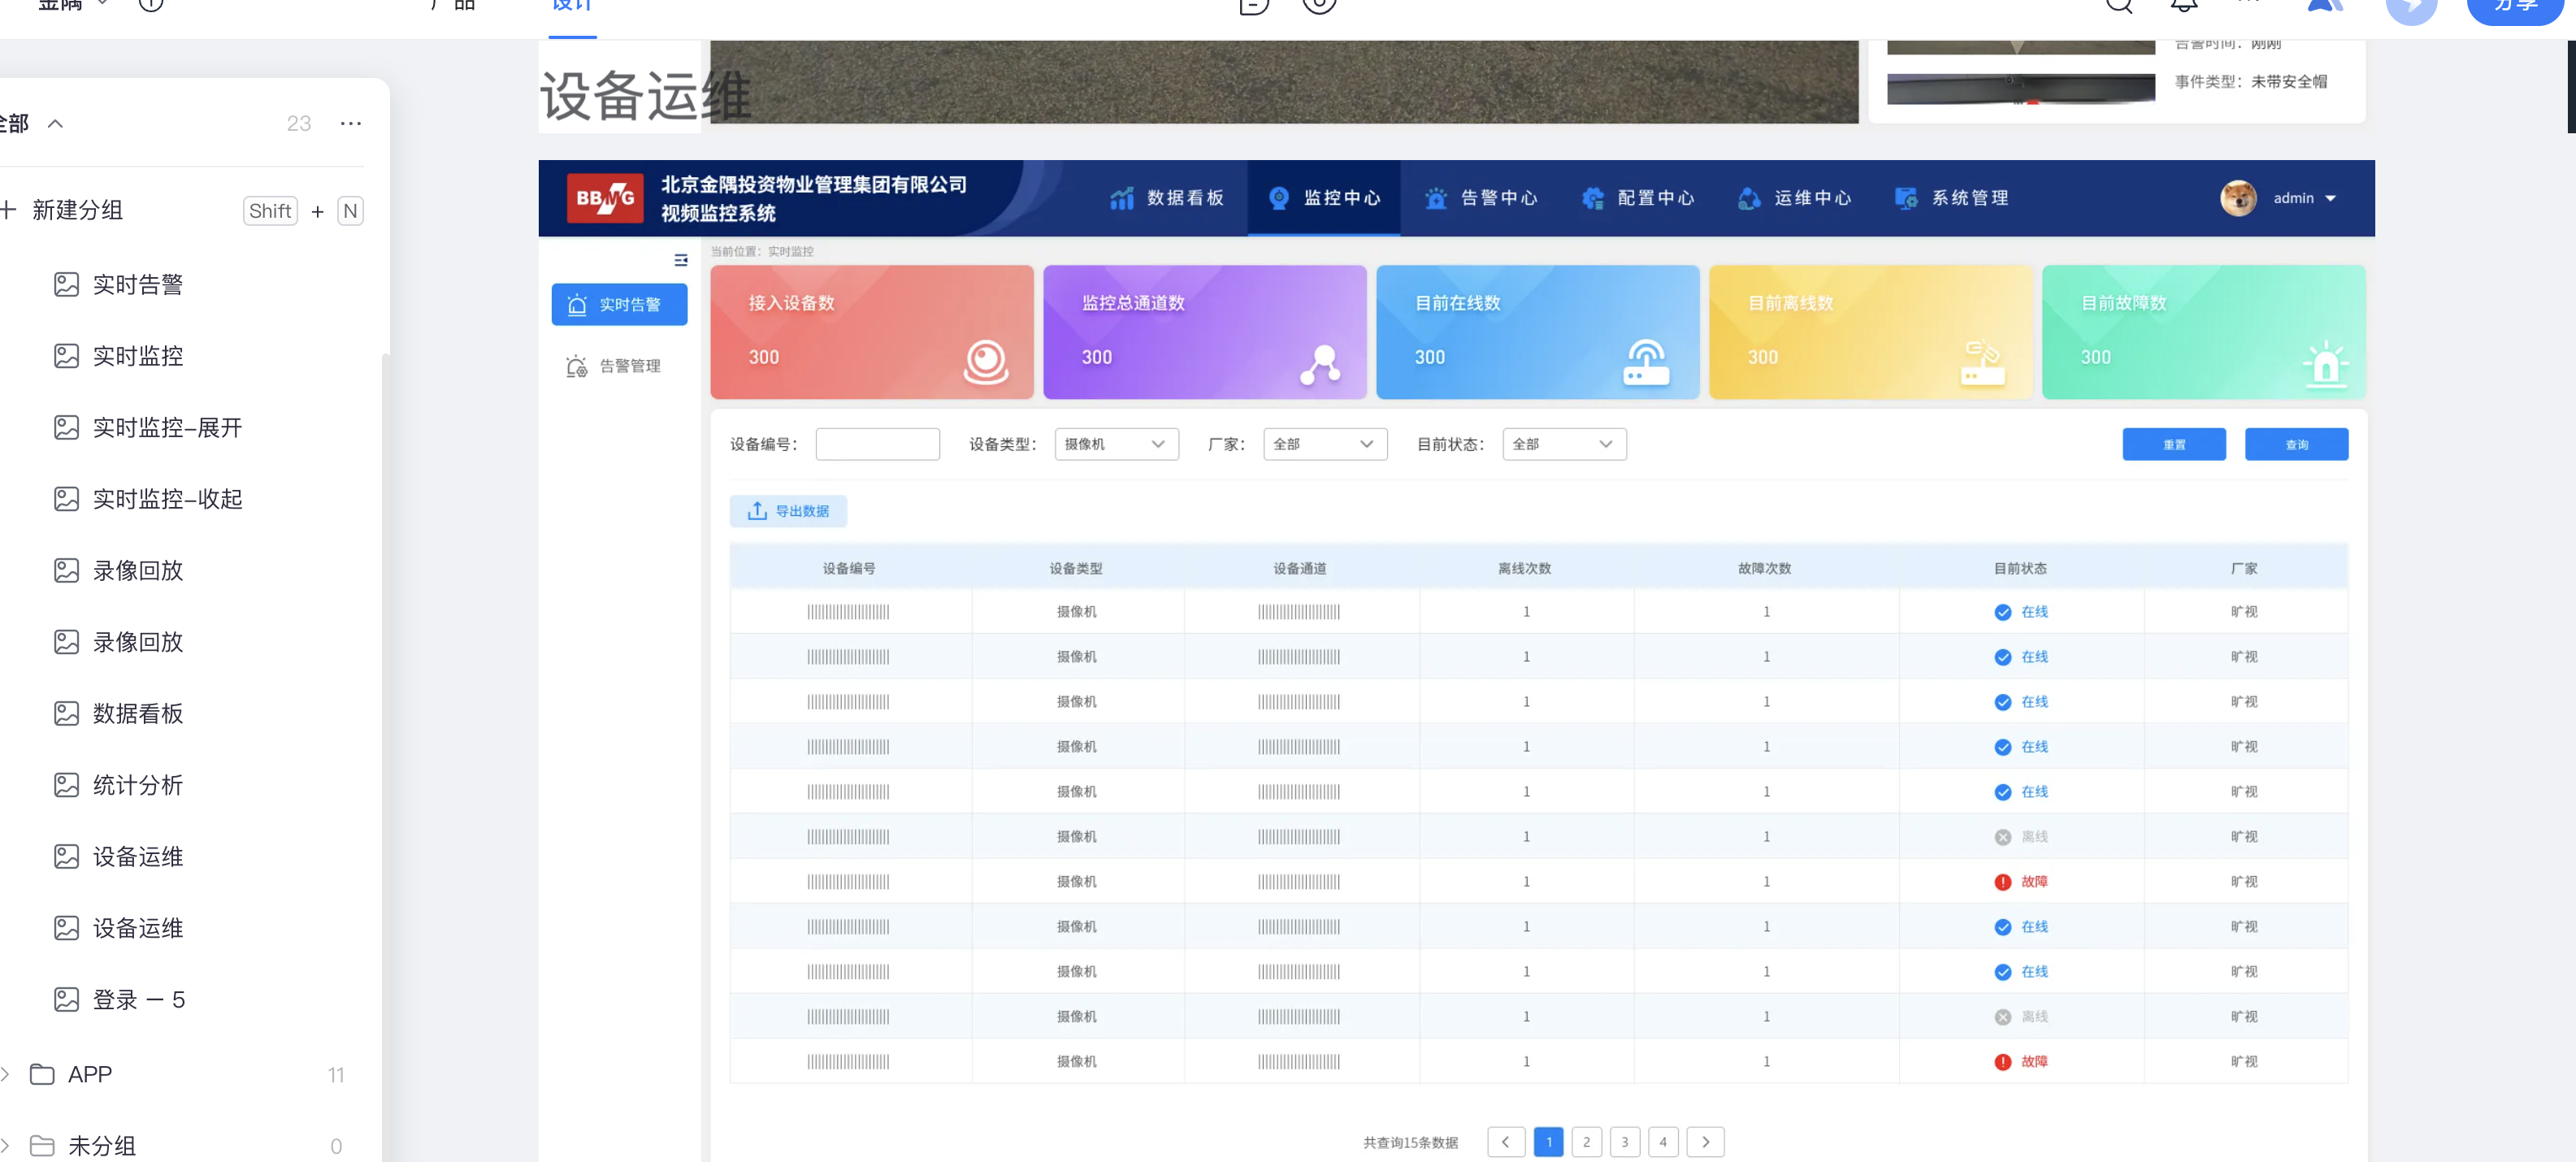Click image icon beside 统计分析 page
The width and height of the screenshot is (2576, 1162).
pyautogui.click(x=66, y=785)
